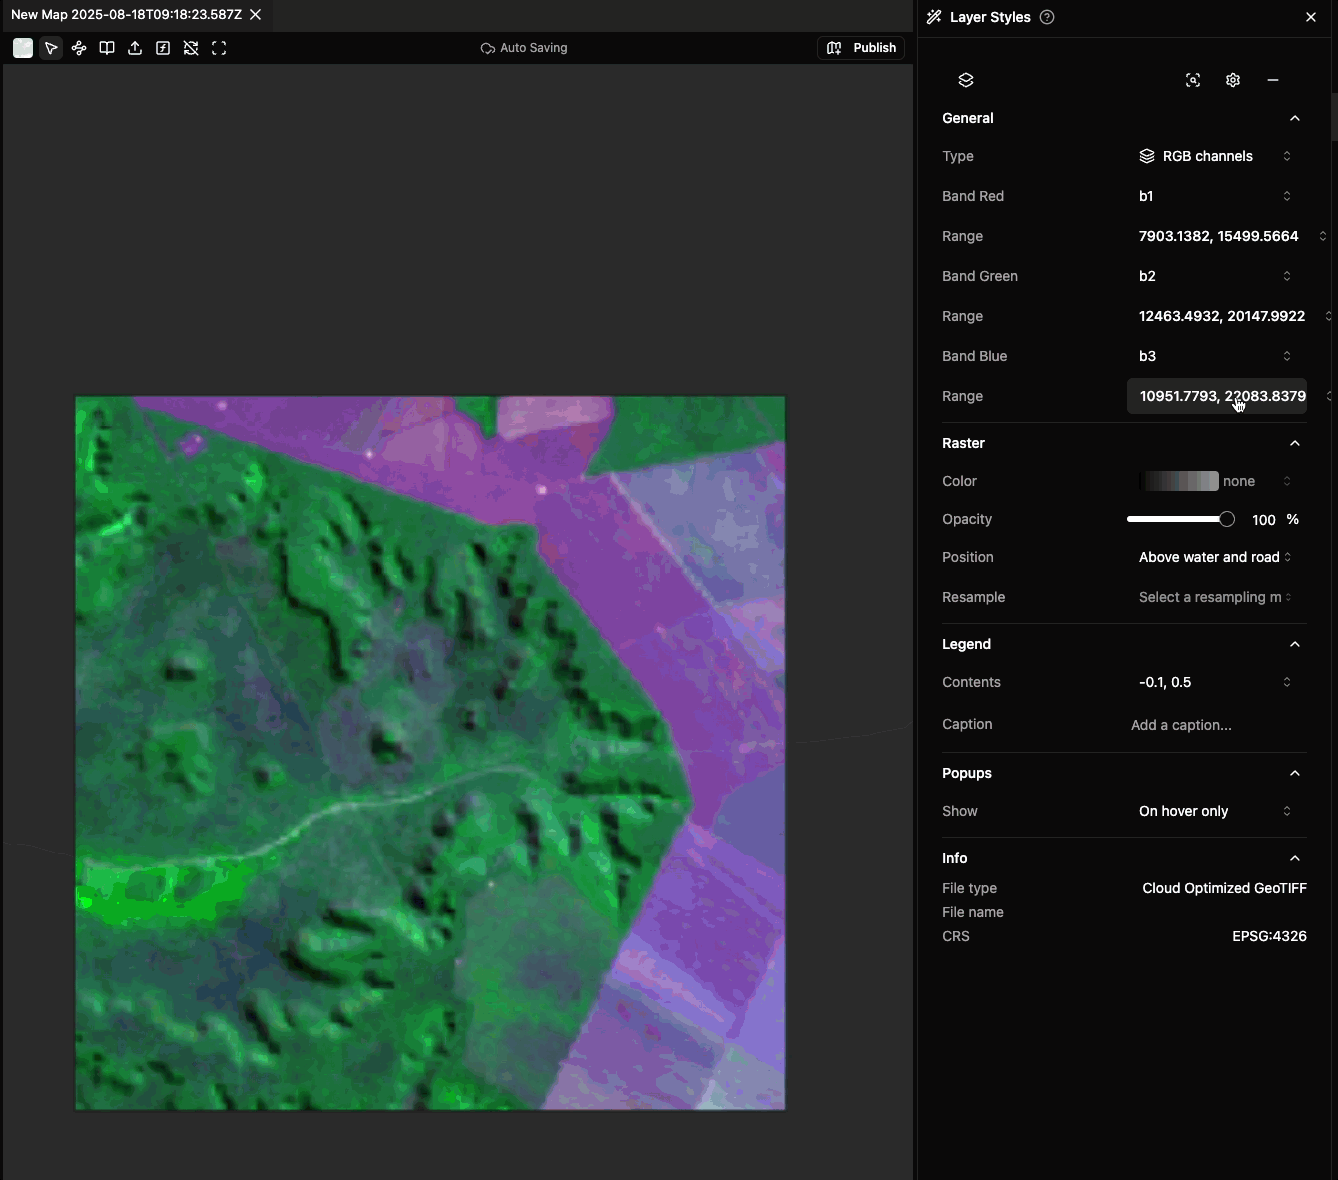Click the unlink layers icon
This screenshot has height=1180, width=1338.
point(191,47)
